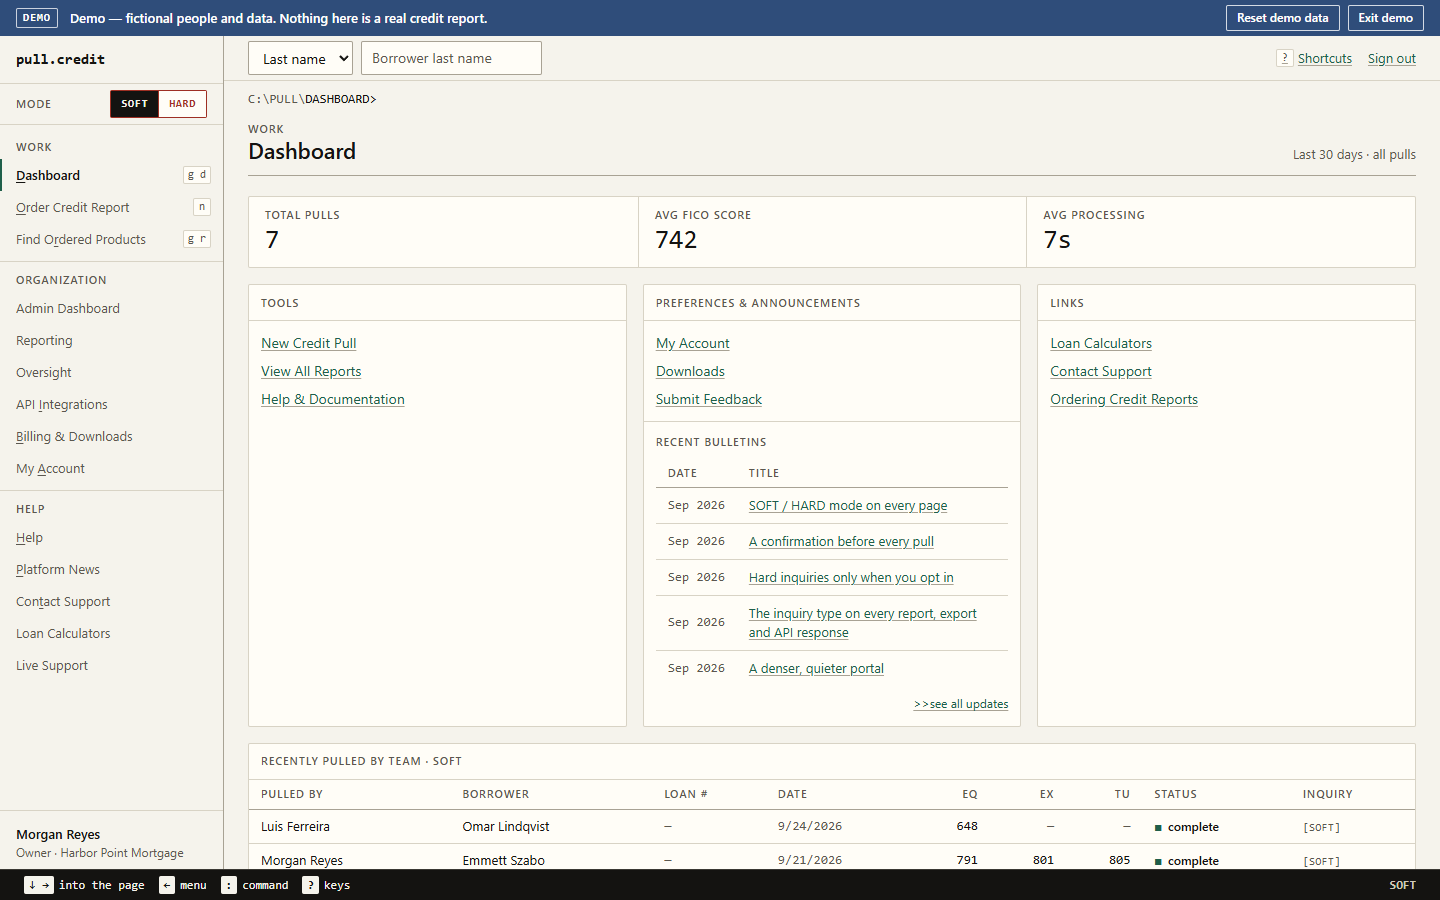Open Order Credit Report in sidebar
The image size is (1440, 900).
click(x=111, y=207)
